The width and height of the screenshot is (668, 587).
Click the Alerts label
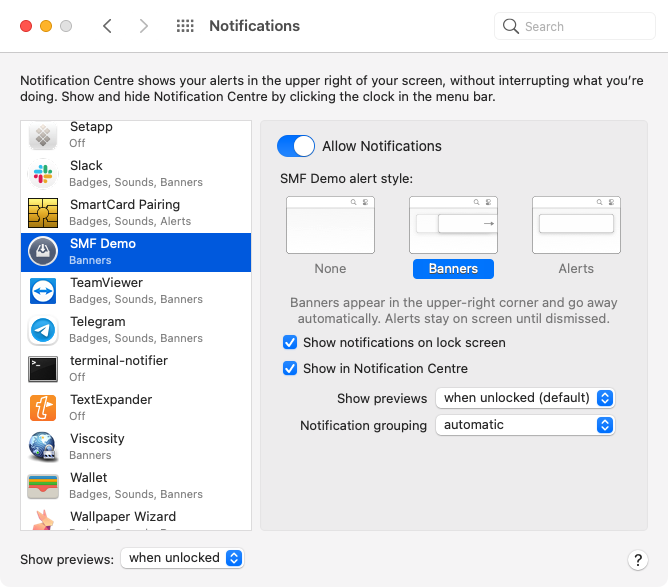576,269
